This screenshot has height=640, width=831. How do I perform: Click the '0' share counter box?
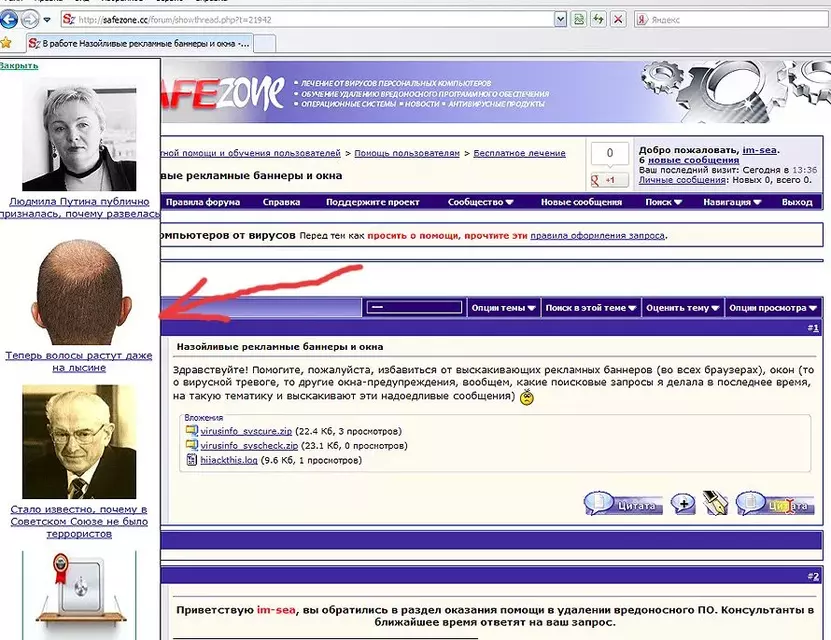609,154
